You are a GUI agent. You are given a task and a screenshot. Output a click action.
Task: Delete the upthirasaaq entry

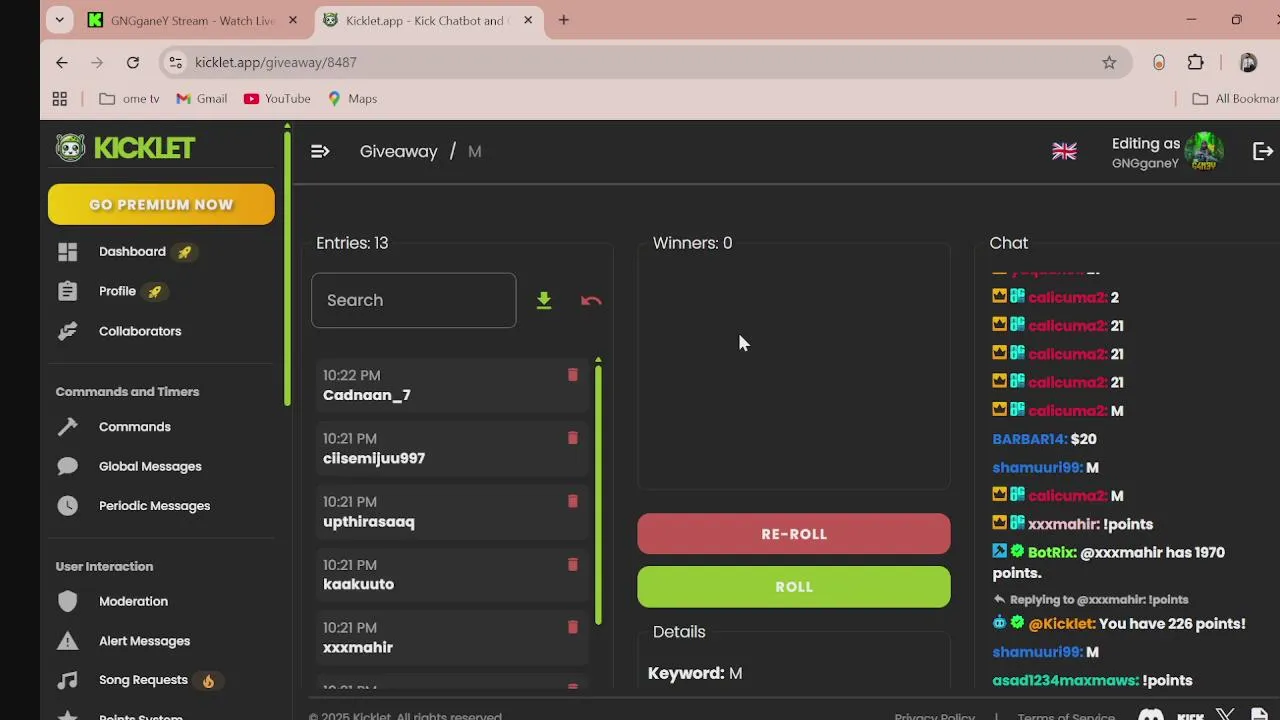pyautogui.click(x=573, y=501)
